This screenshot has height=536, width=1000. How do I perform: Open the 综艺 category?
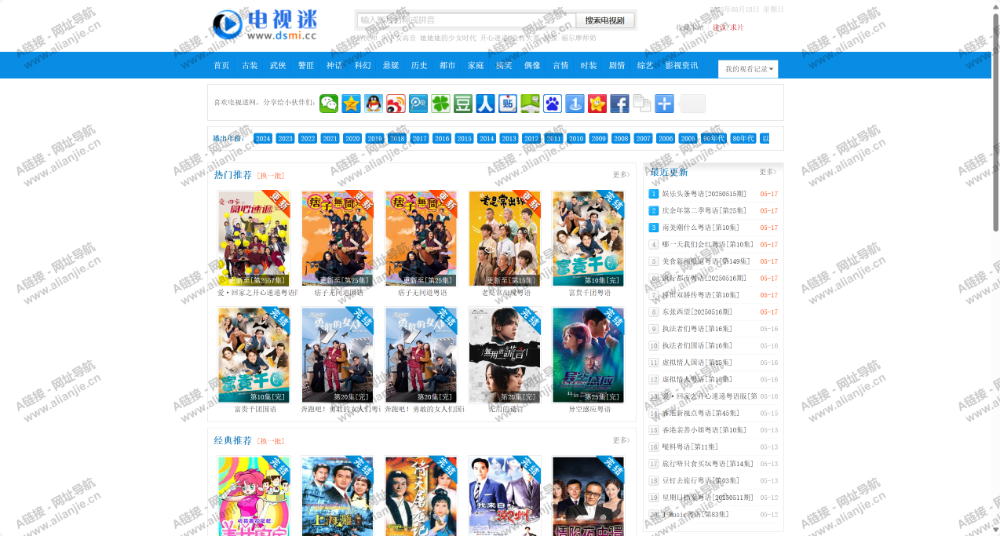(x=645, y=65)
